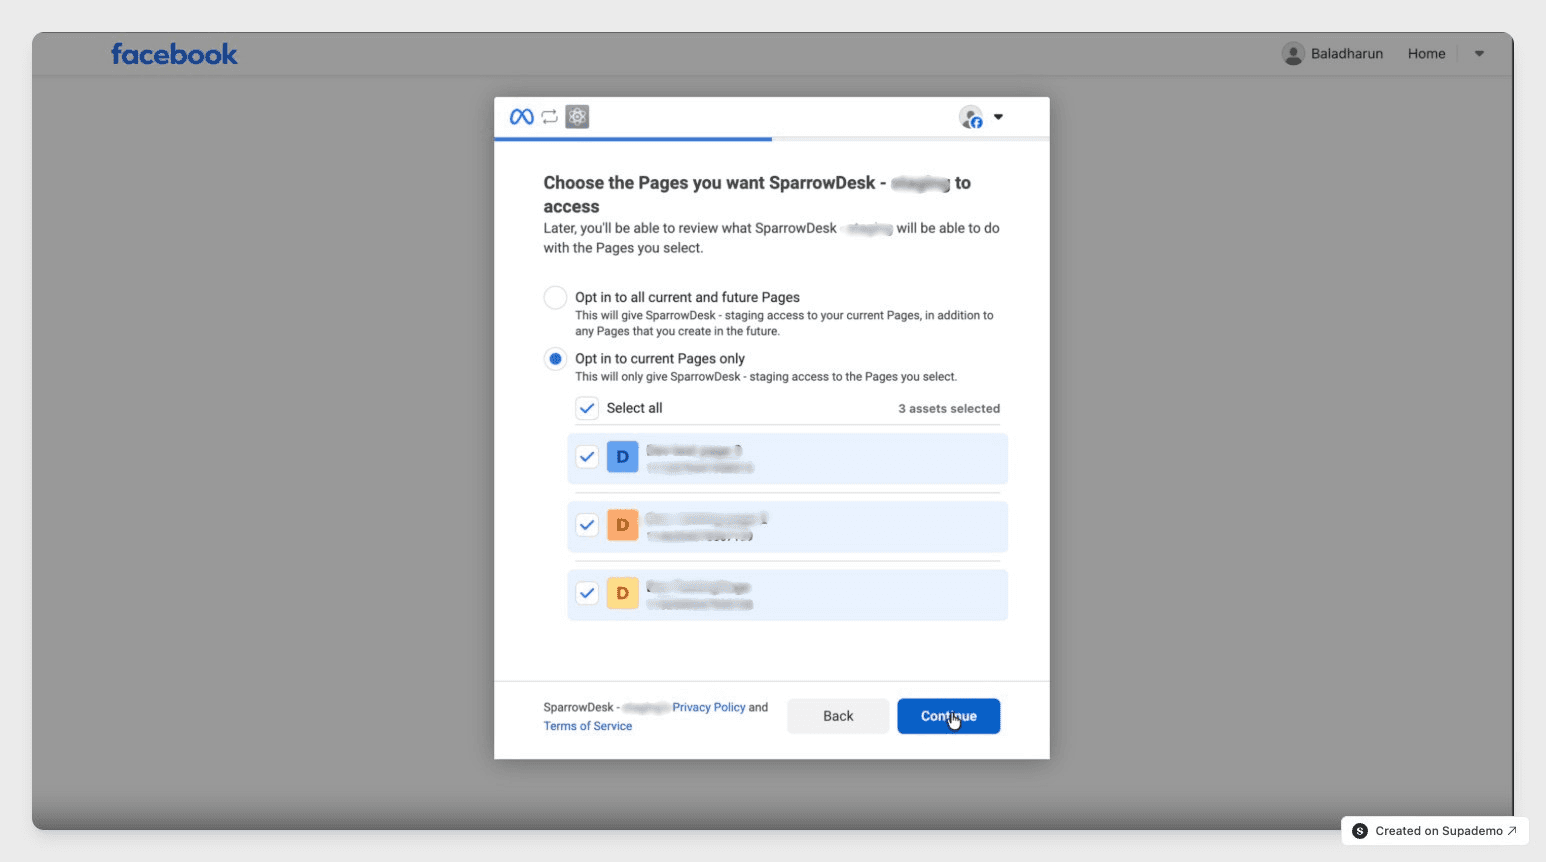Uncheck the page with blue D icon
Viewport: 1546px width, 862px height.
(x=587, y=457)
